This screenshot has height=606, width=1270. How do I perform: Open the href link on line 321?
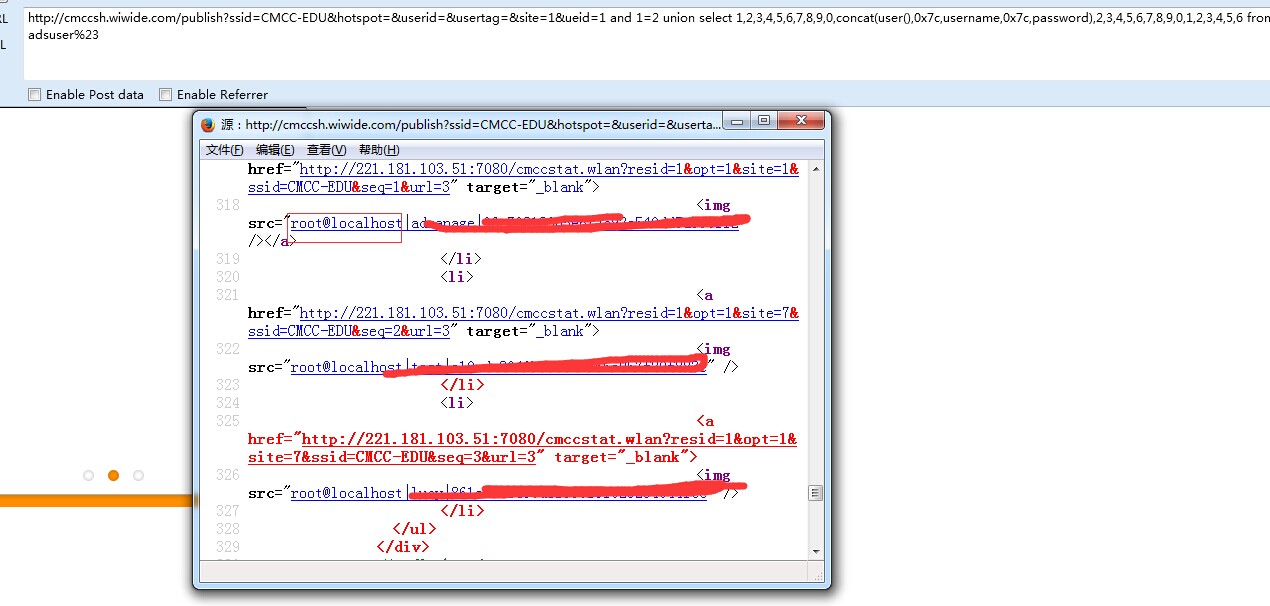(x=523, y=322)
